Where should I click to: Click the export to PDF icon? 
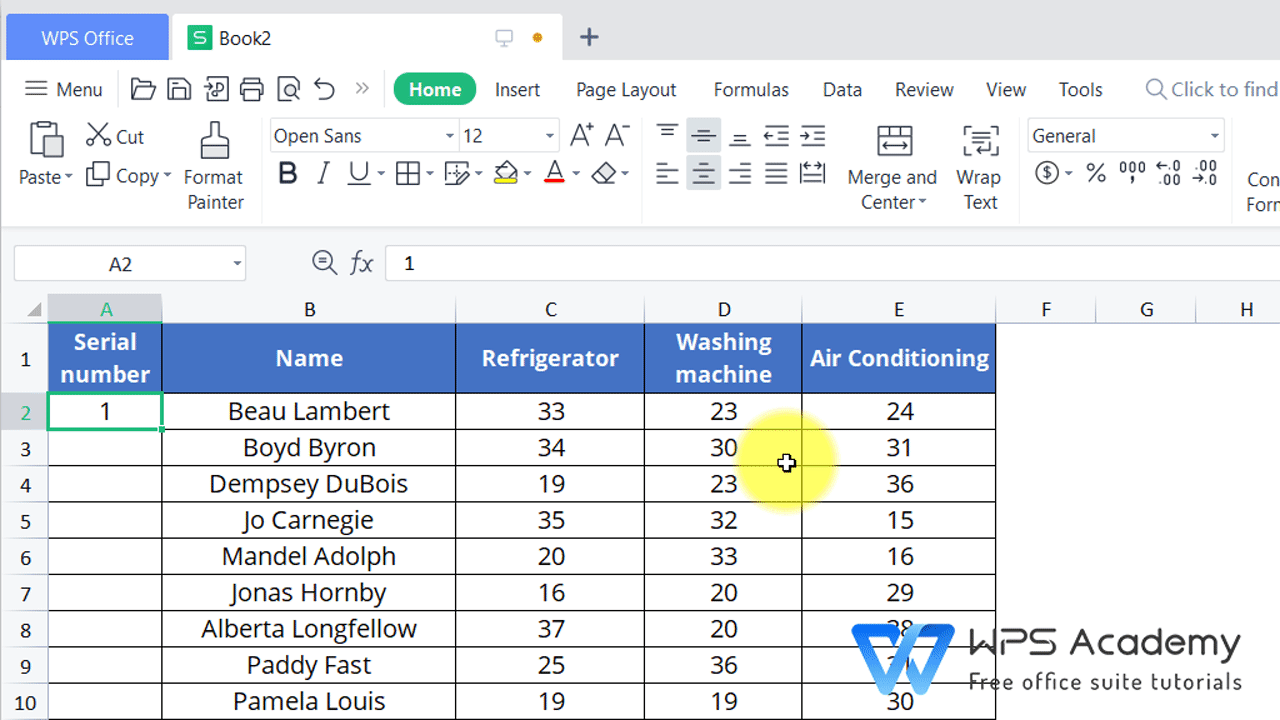pos(215,89)
